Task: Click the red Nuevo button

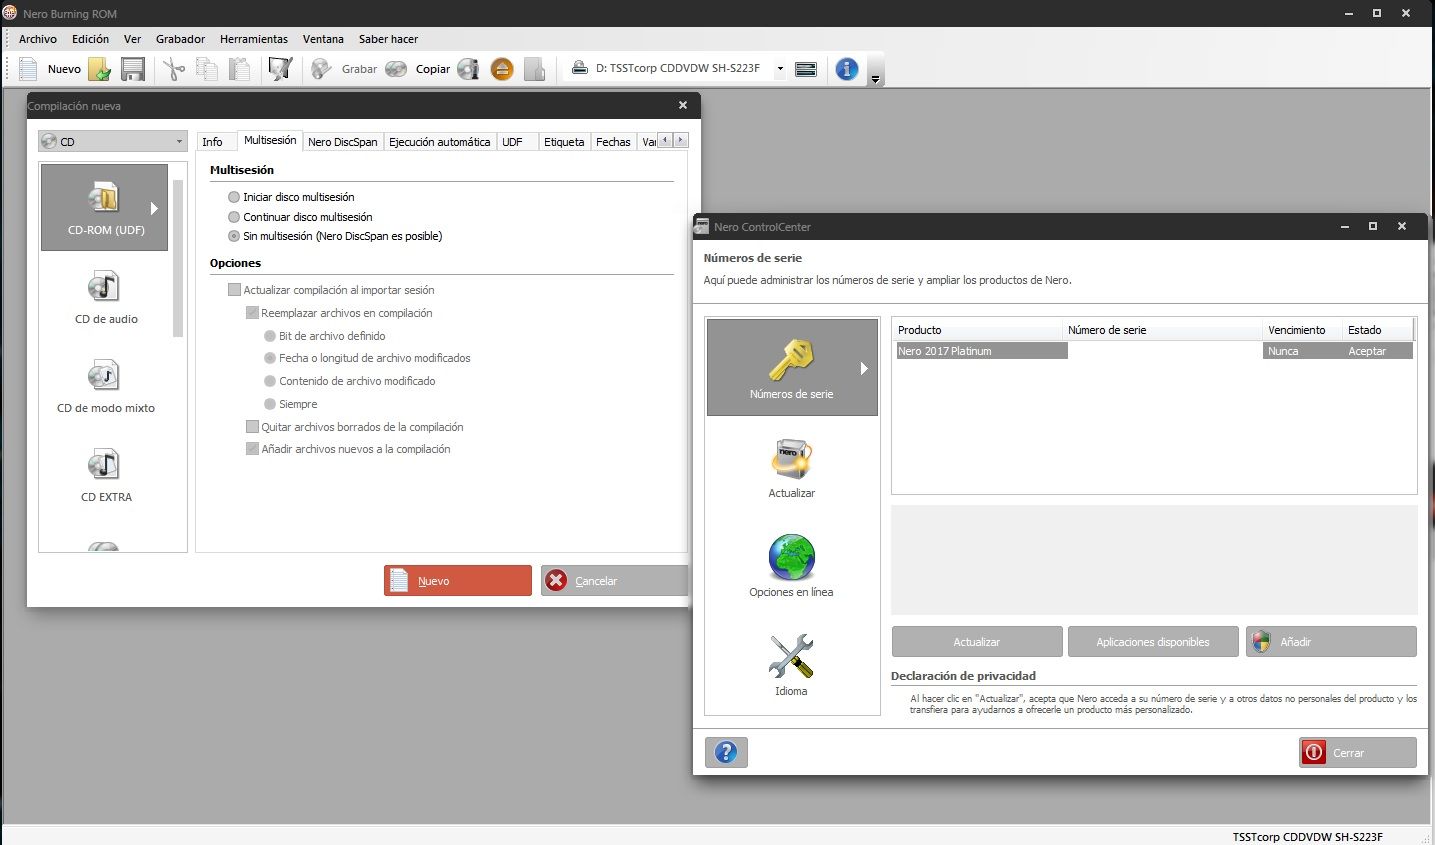Action: (x=458, y=581)
